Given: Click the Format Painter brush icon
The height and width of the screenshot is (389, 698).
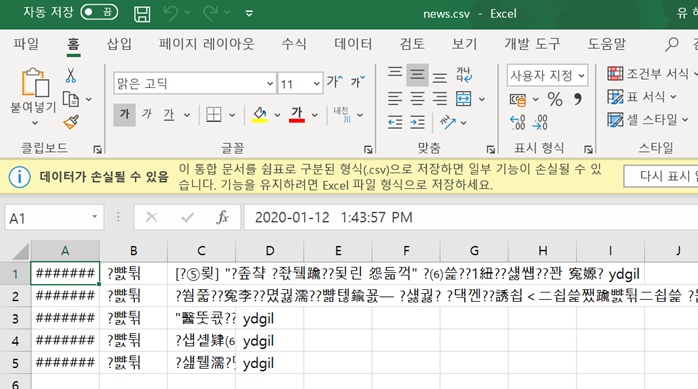Looking at the screenshot, I should click(x=71, y=122).
